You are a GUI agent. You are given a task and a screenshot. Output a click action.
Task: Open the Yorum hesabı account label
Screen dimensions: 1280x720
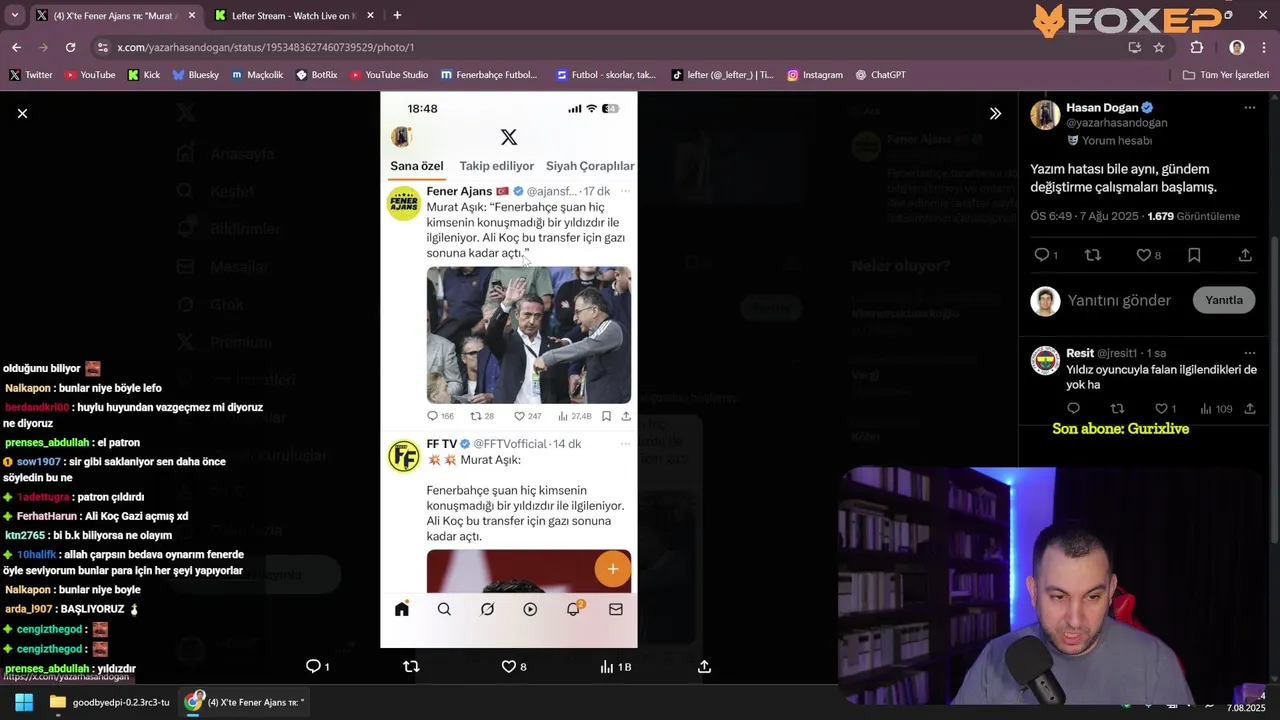pyautogui.click(x=1110, y=141)
